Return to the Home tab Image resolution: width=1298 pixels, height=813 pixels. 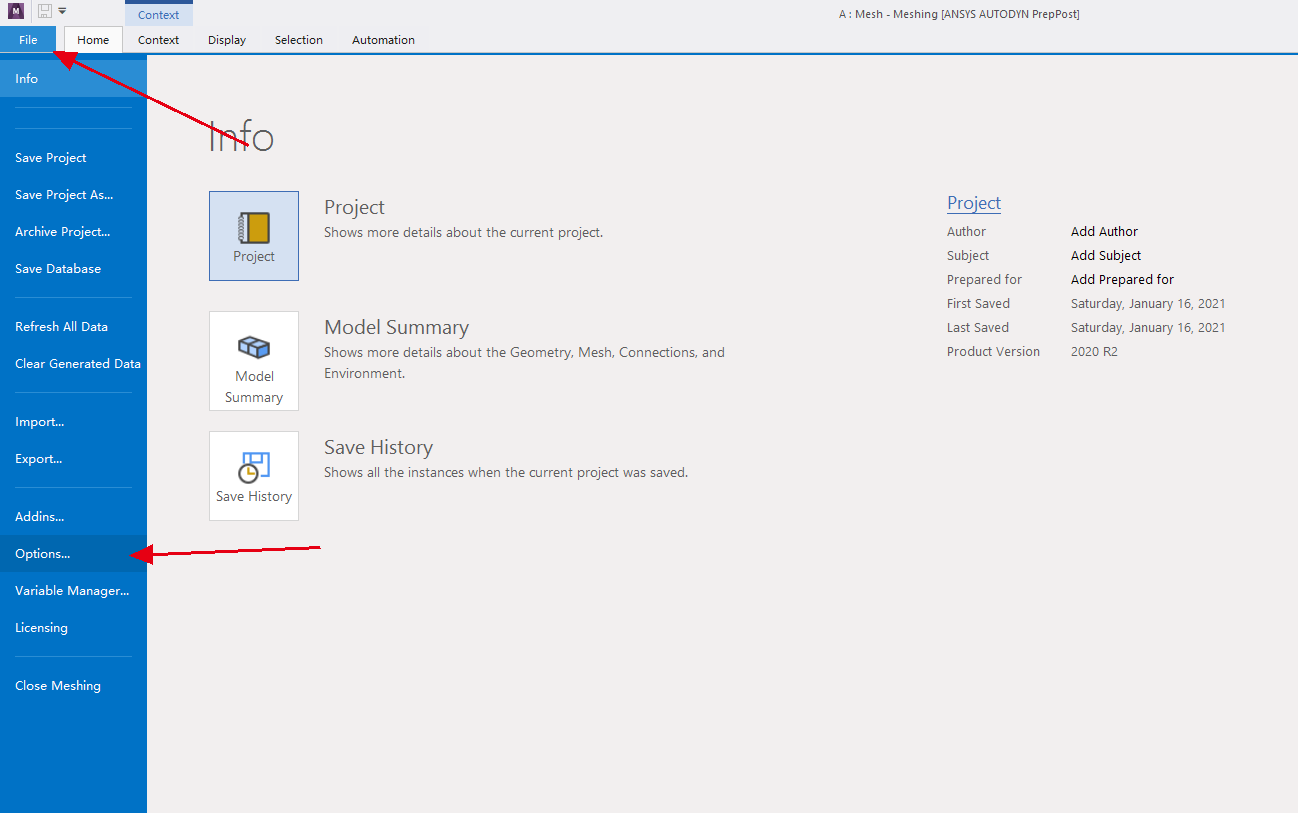pos(92,40)
